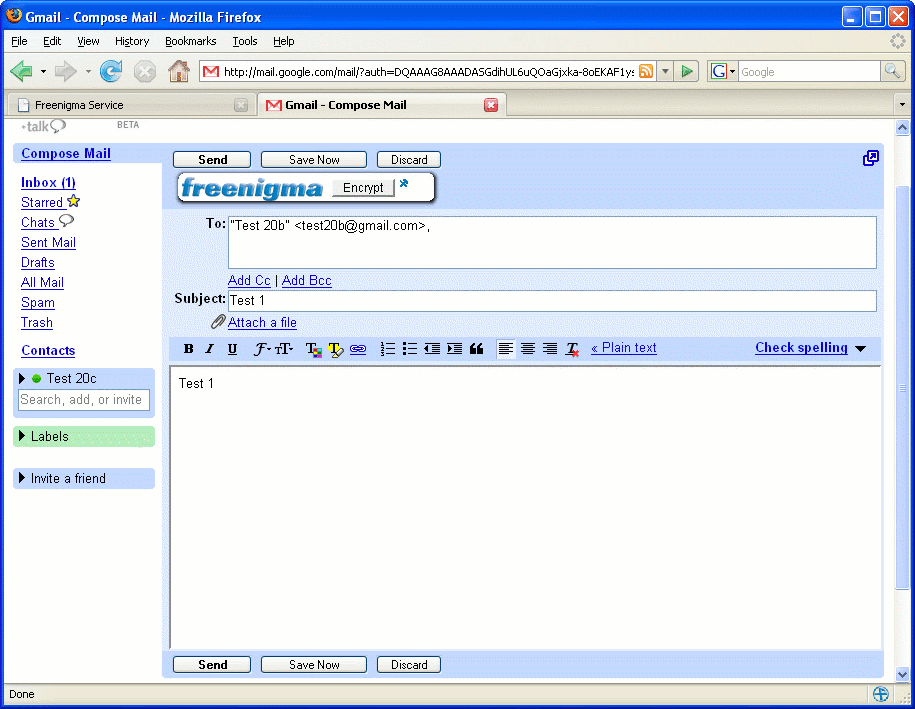
Task: Open the Starred mail view
Action: [x=42, y=202]
